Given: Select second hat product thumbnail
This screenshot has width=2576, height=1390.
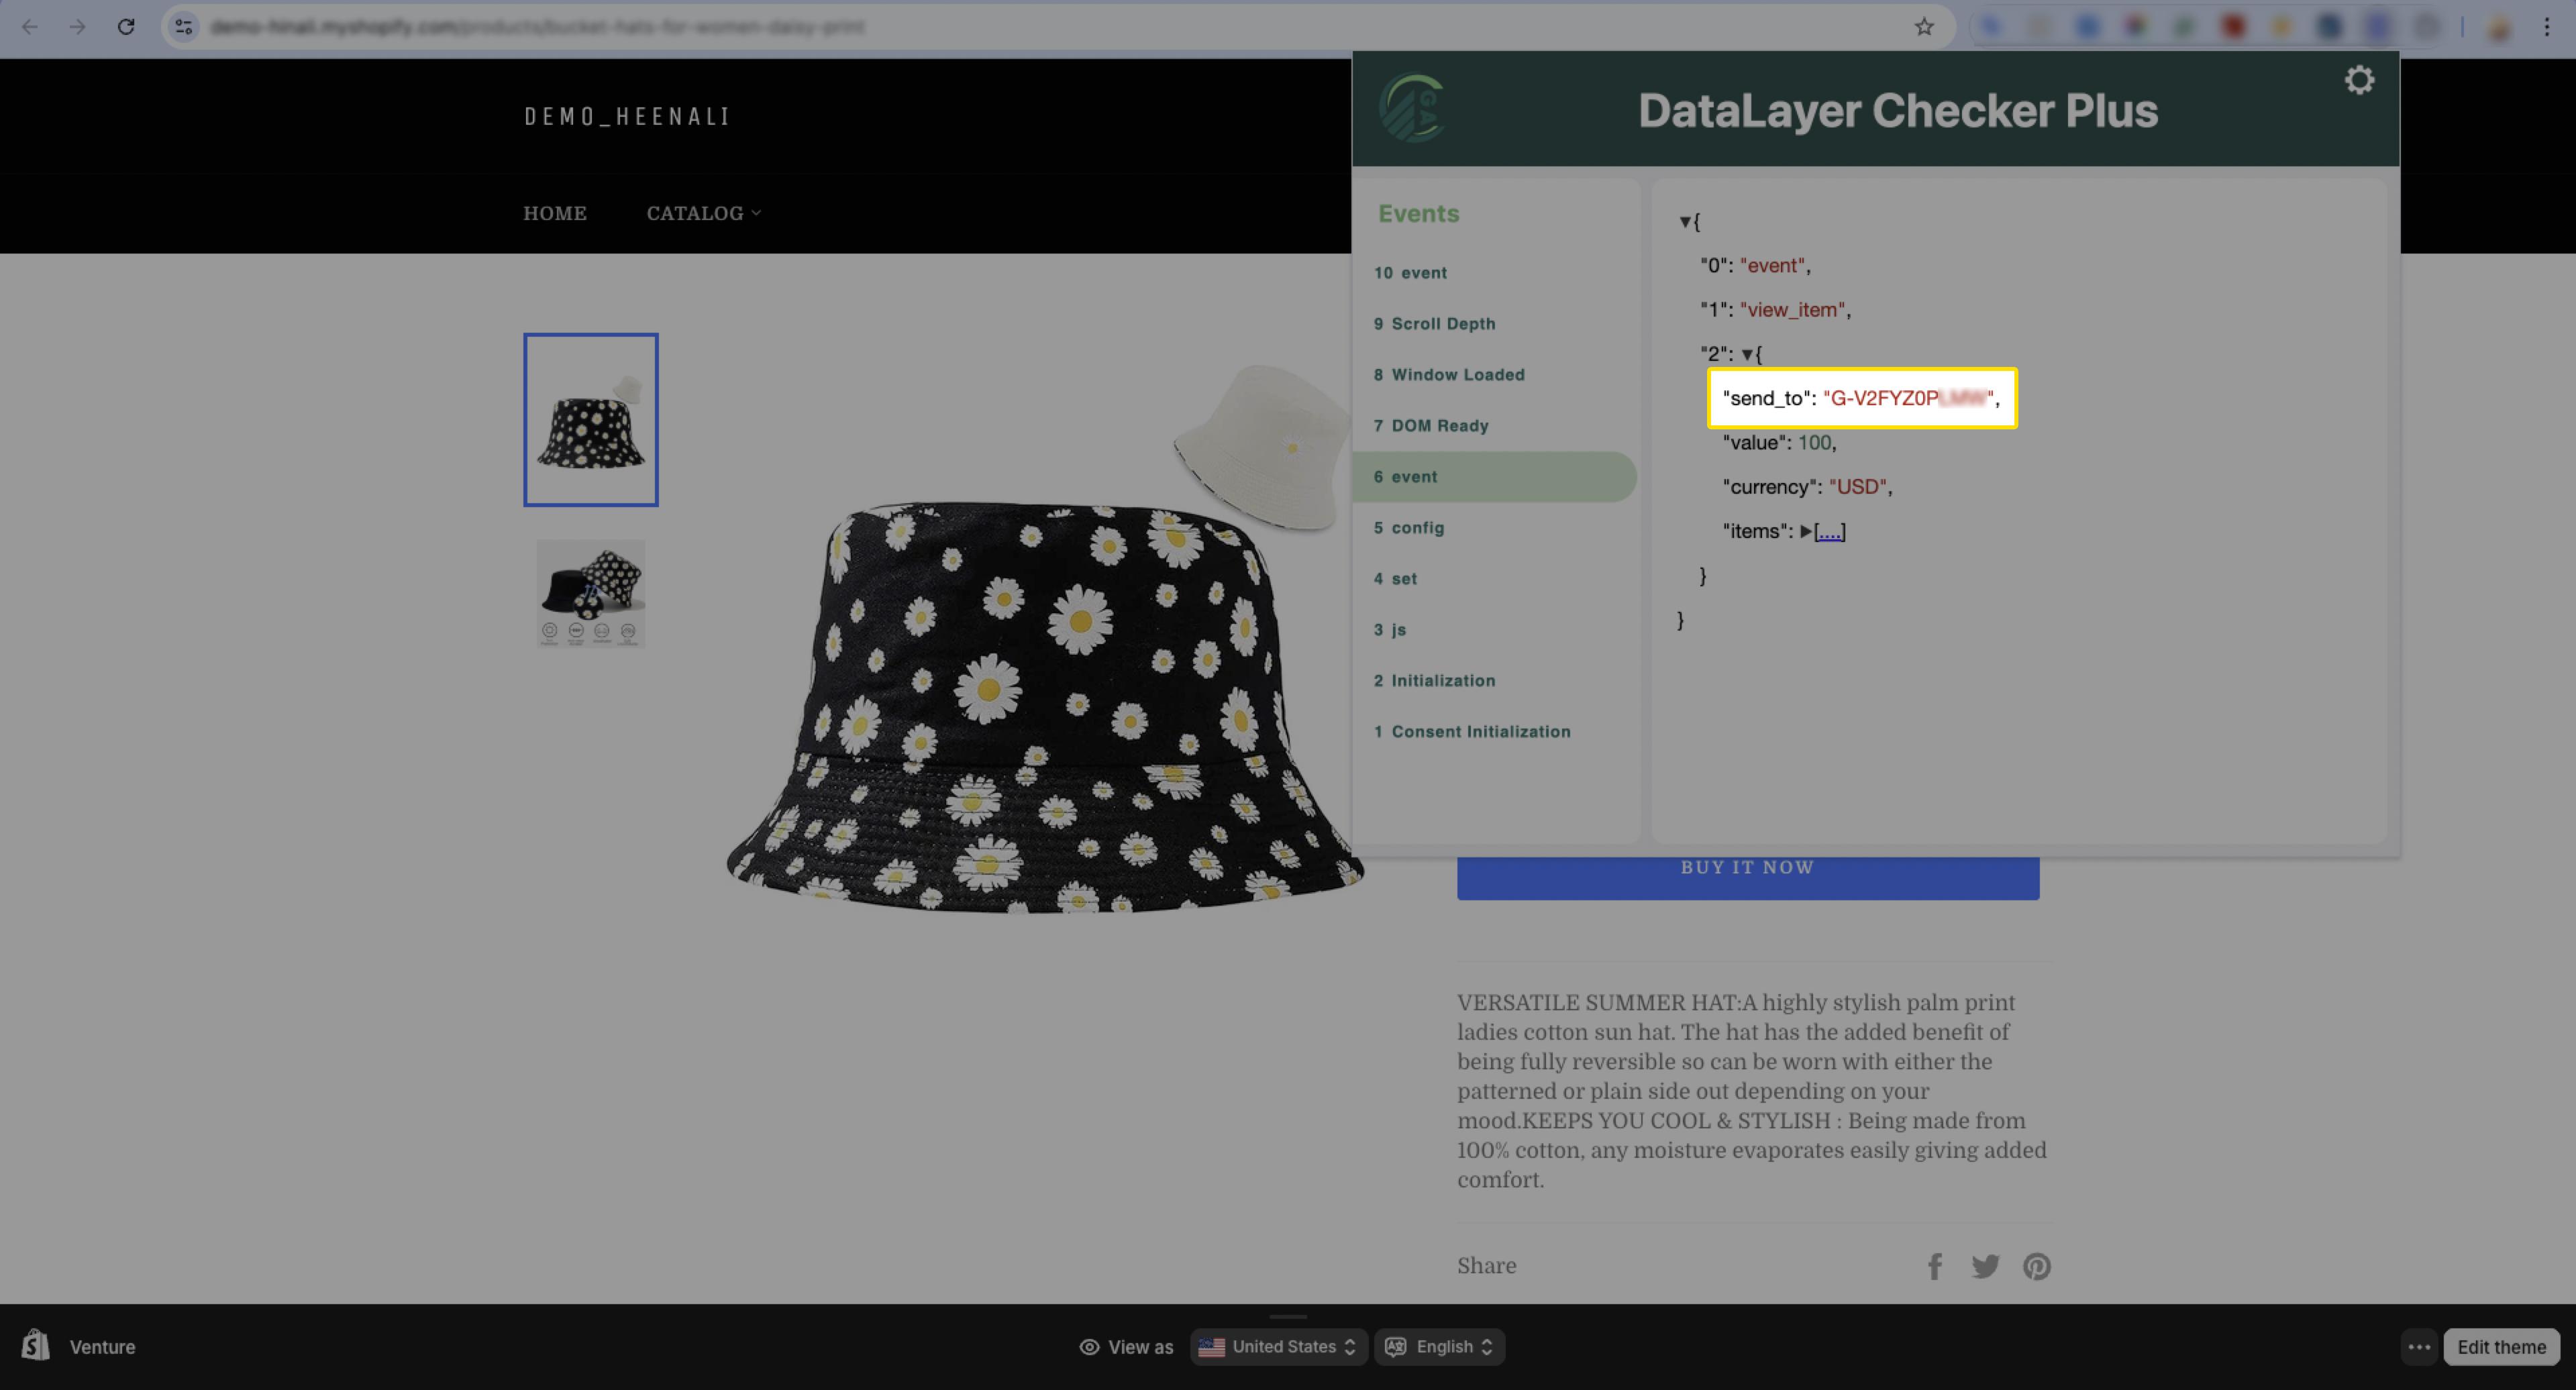Looking at the screenshot, I should pos(590,593).
